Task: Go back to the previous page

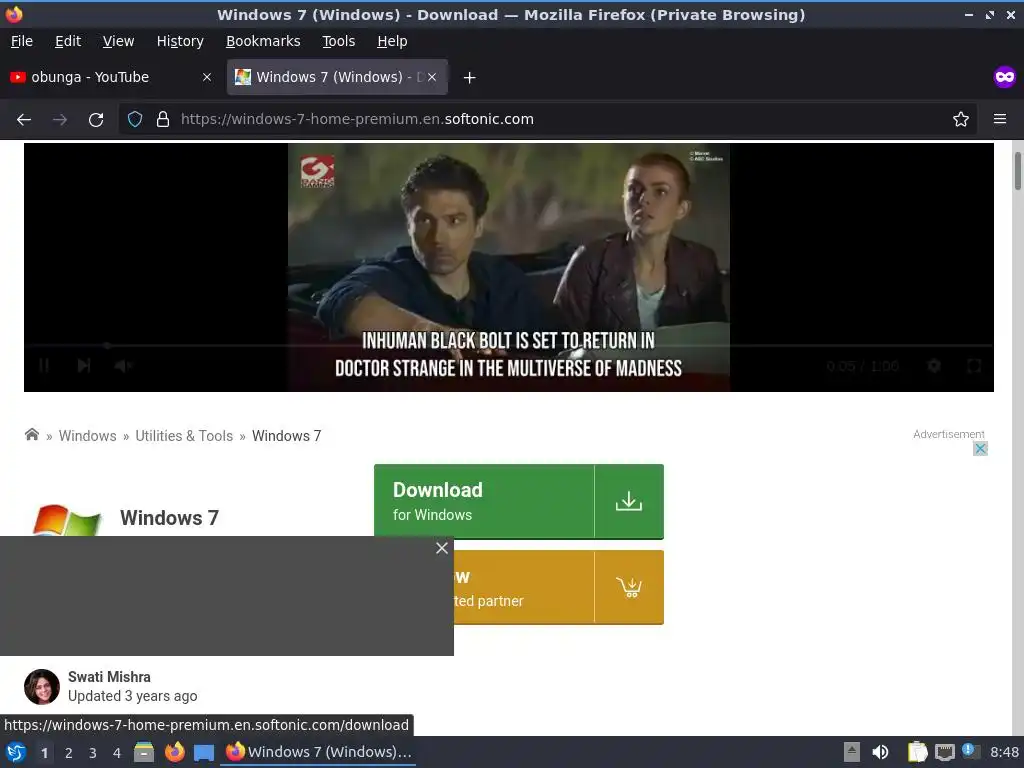Action: pyautogui.click(x=24, y=120)
